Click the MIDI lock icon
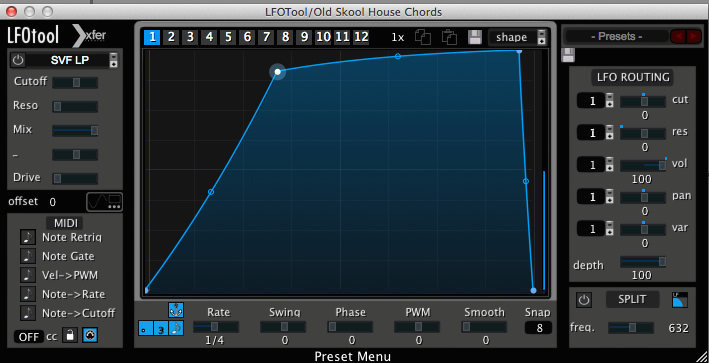Image resolution: width=709 pixels, height=363 pixels. coord(70,335)
